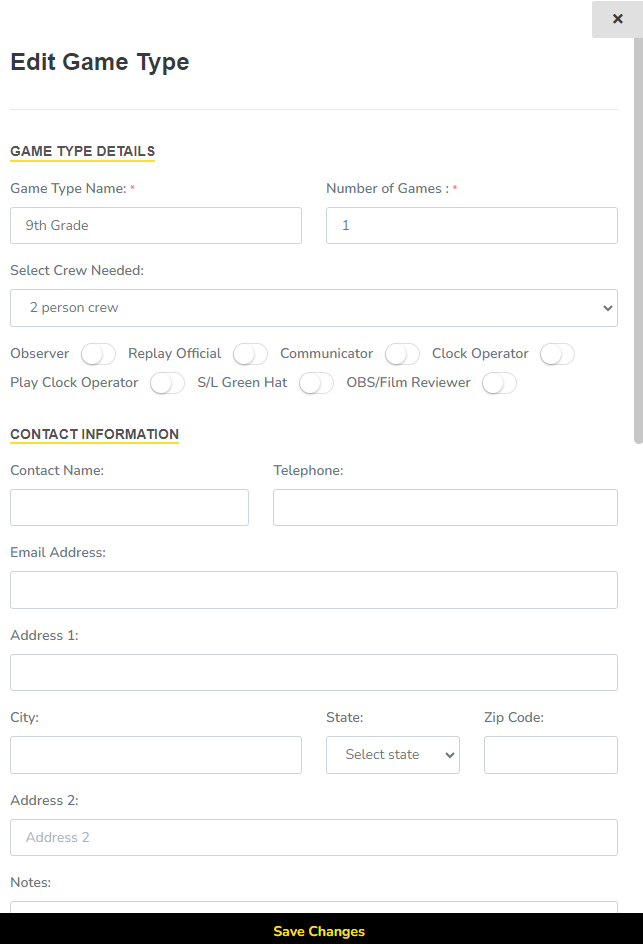
Task: Select the City input field
Action: [x=156, y=755]
